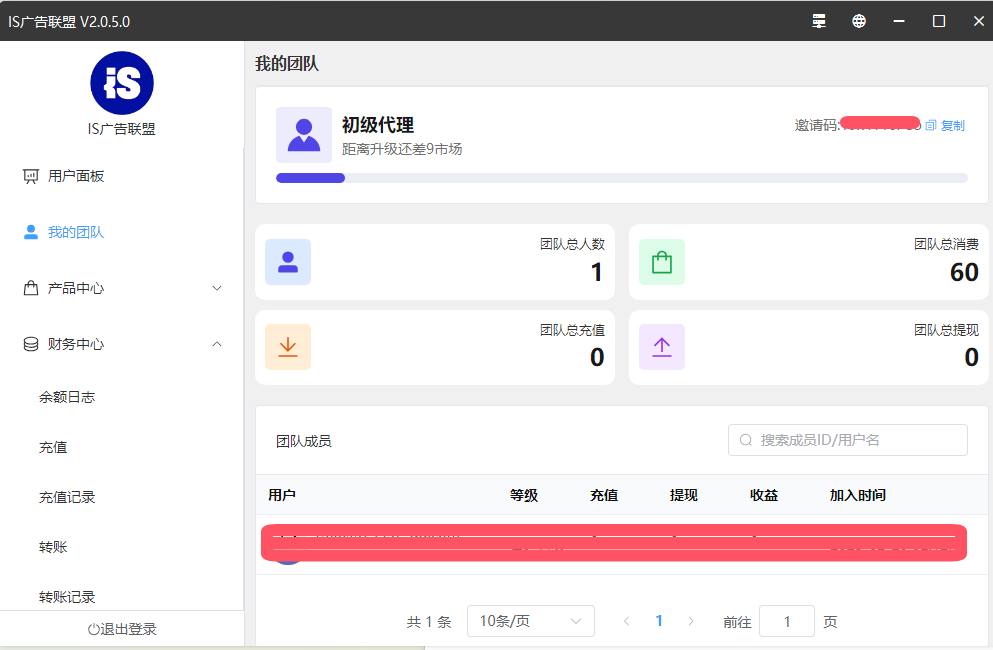The image size is (993, 650).
Task: Open the 余额日志 submenu item
Action: coord(67,397)
